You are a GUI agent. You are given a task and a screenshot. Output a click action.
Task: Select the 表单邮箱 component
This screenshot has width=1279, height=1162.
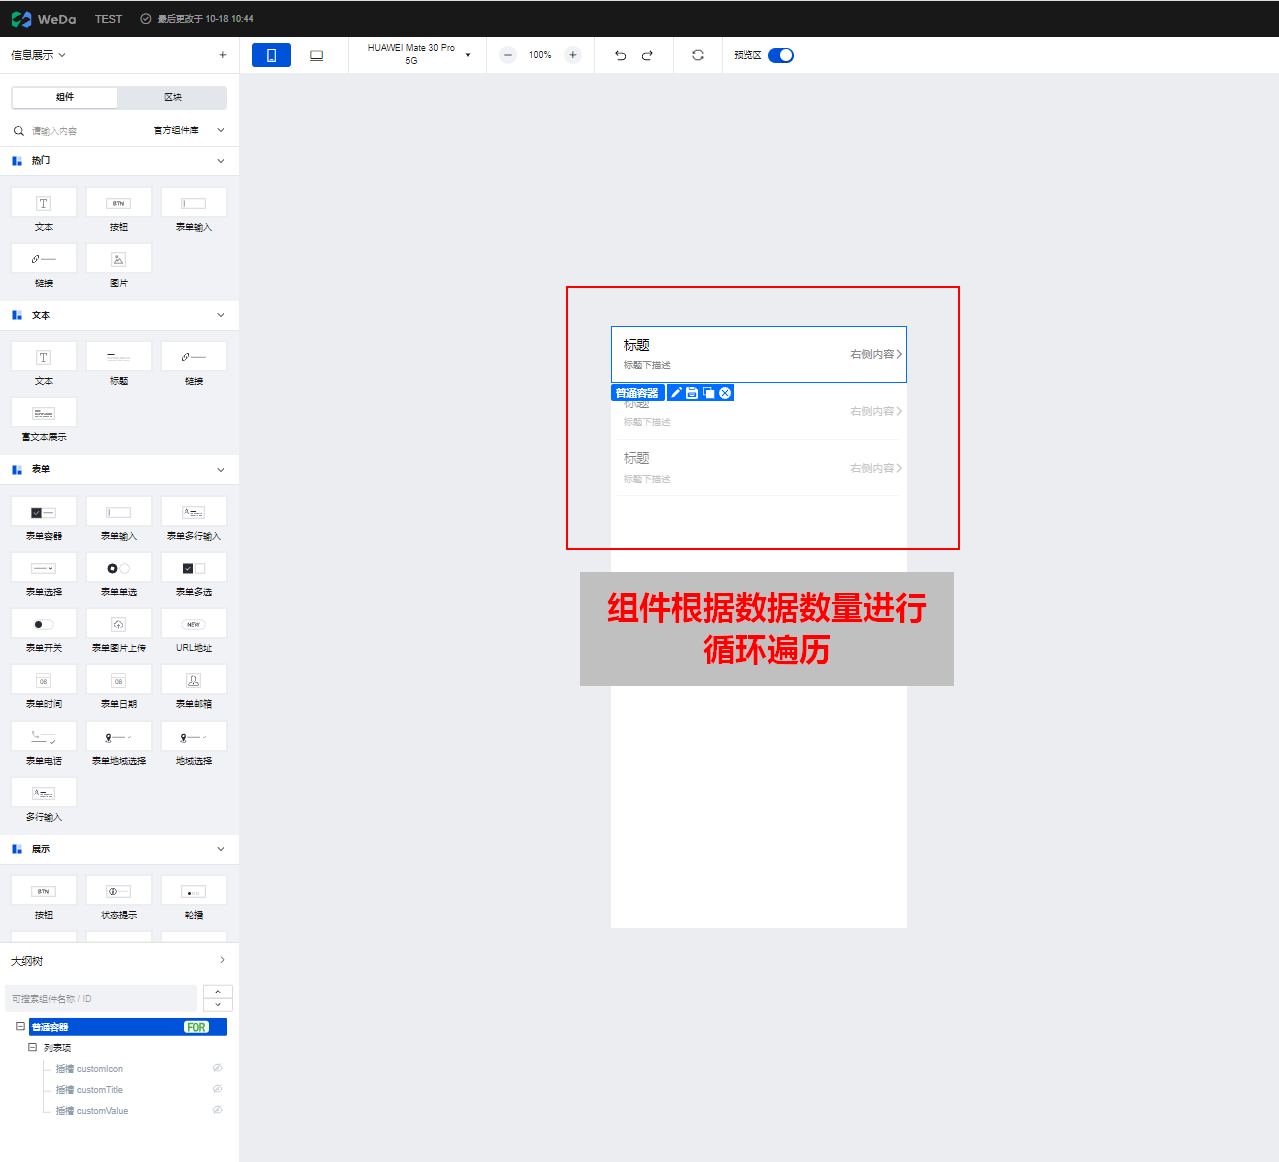tap(194, 687)
